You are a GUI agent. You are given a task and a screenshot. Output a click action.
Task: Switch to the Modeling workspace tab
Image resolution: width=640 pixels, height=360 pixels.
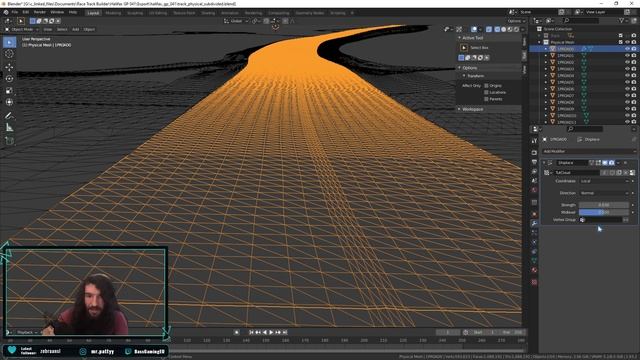point(113,13)
